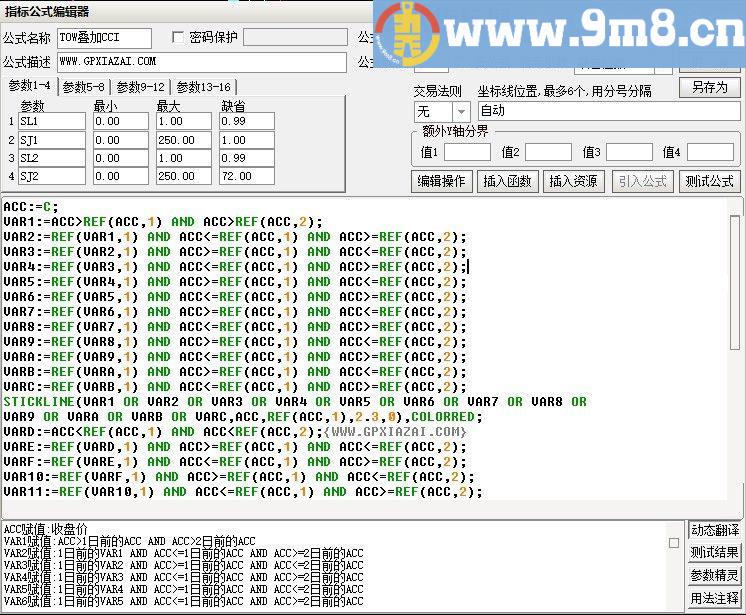
Task: Click the 公式名称 field with TOW叠加CCI
Action: (x=104, y=38)
